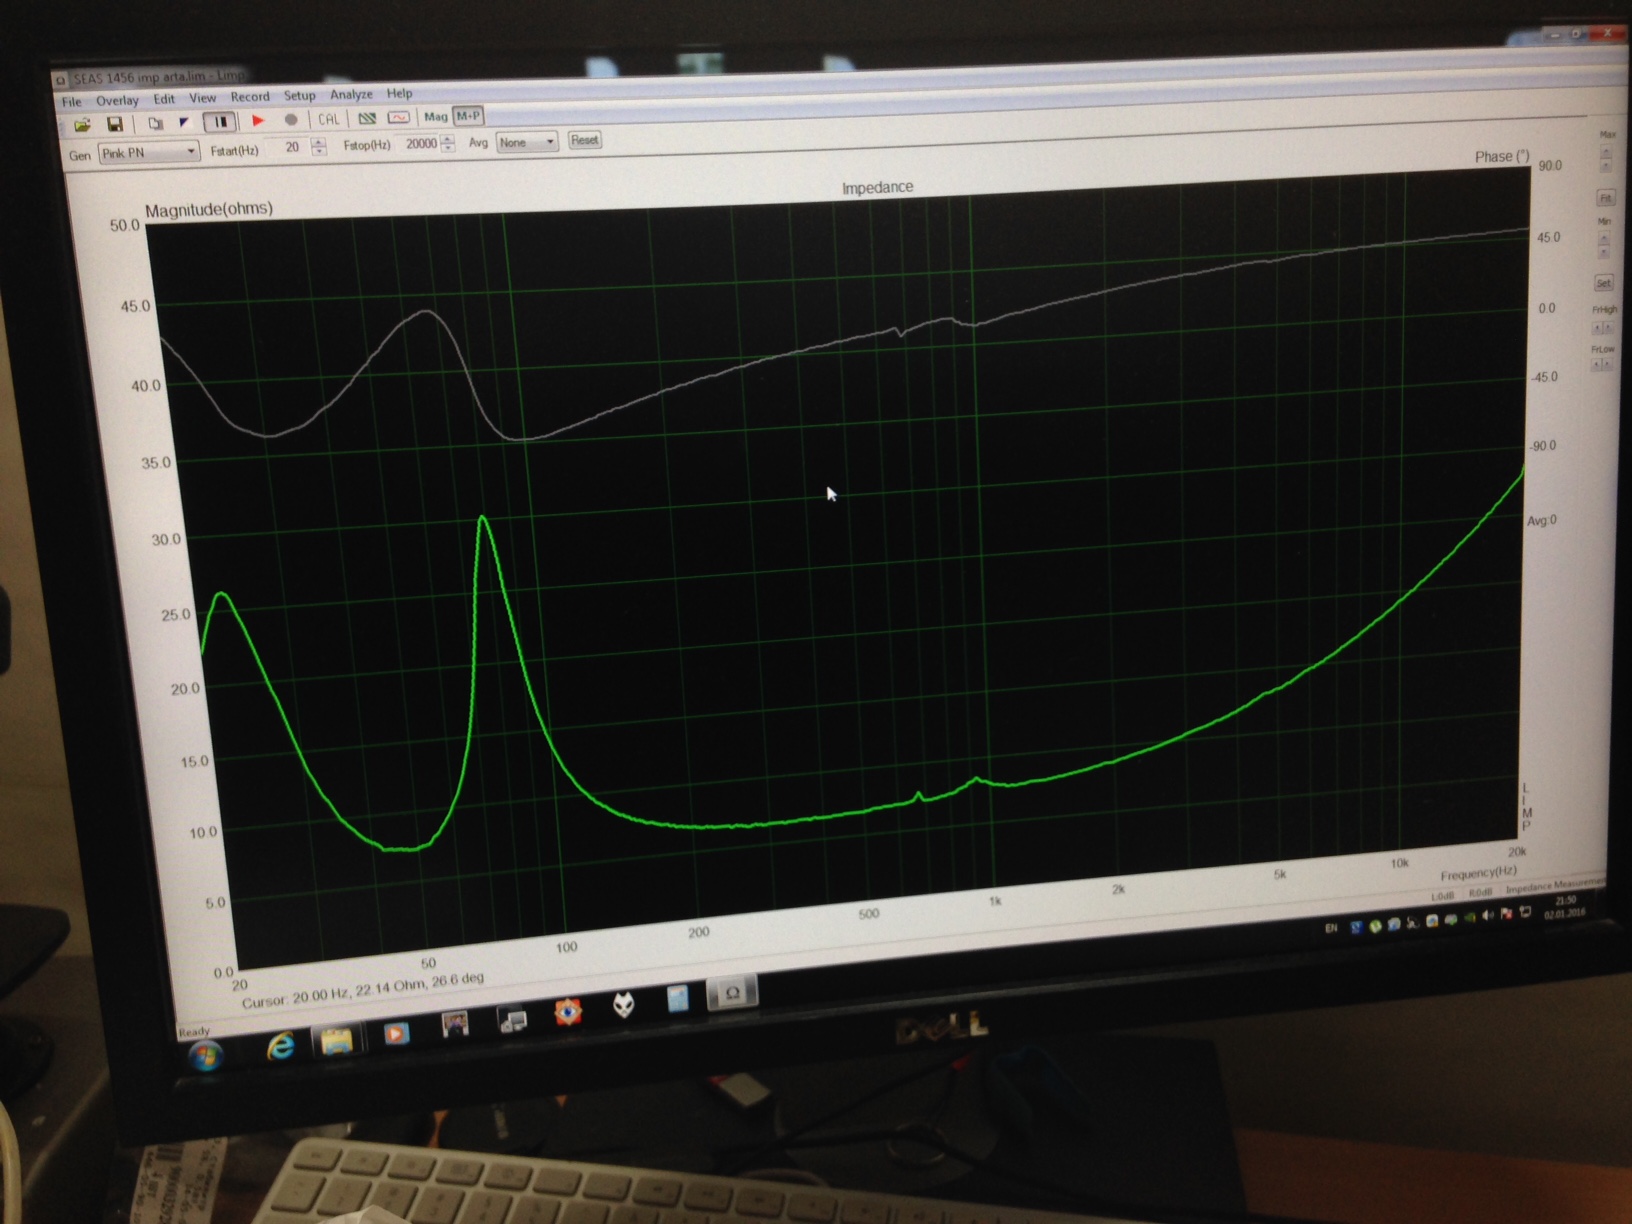The width and height of the screenshot is (1632, 1224).
Task: Click the FrLow left arrow
Action: pos(1596,365)
